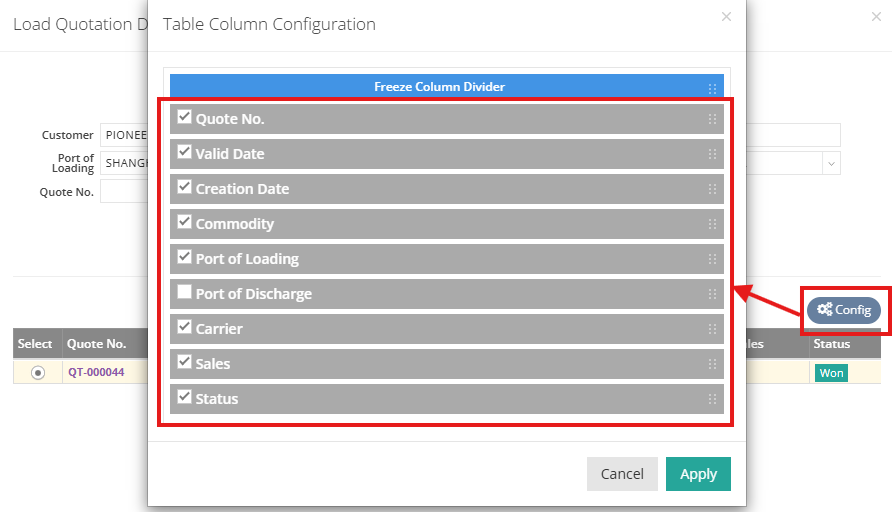The image size is (893, 512).
Task: Click drag handle on Valid Date row
Action: [712, 154]
